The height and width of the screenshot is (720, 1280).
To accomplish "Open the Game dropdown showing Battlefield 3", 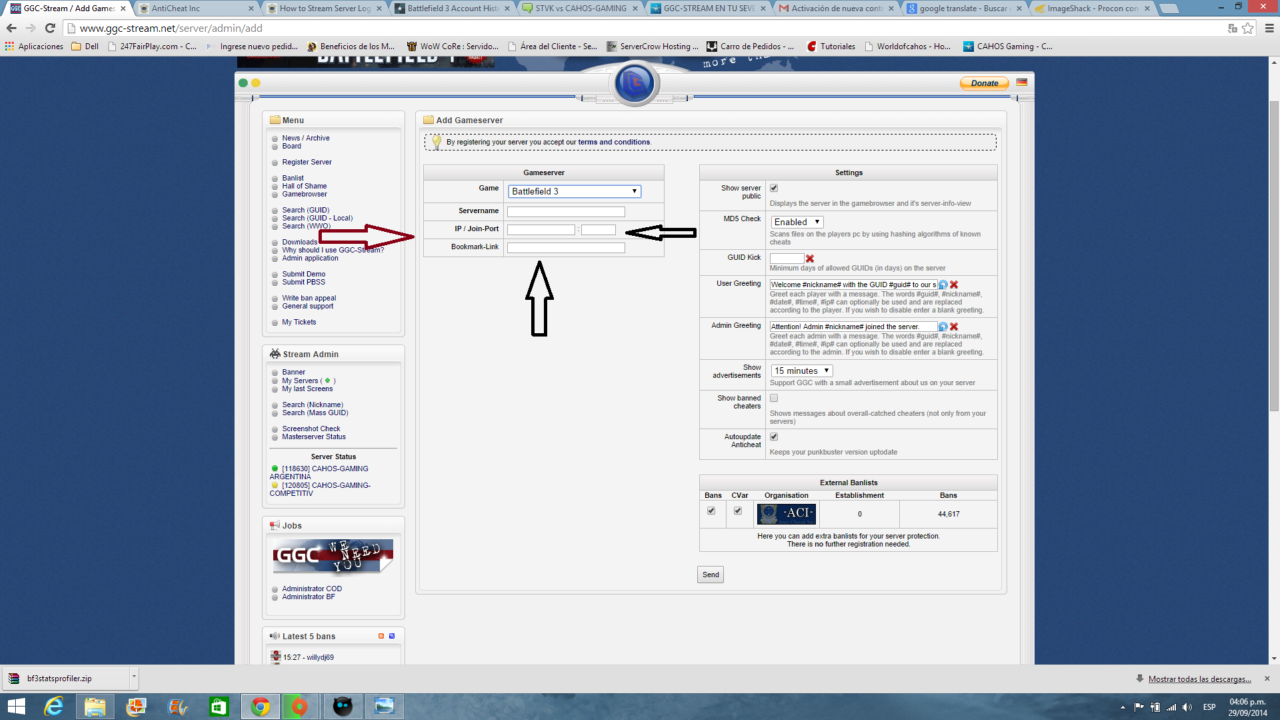I will (574, 191).
